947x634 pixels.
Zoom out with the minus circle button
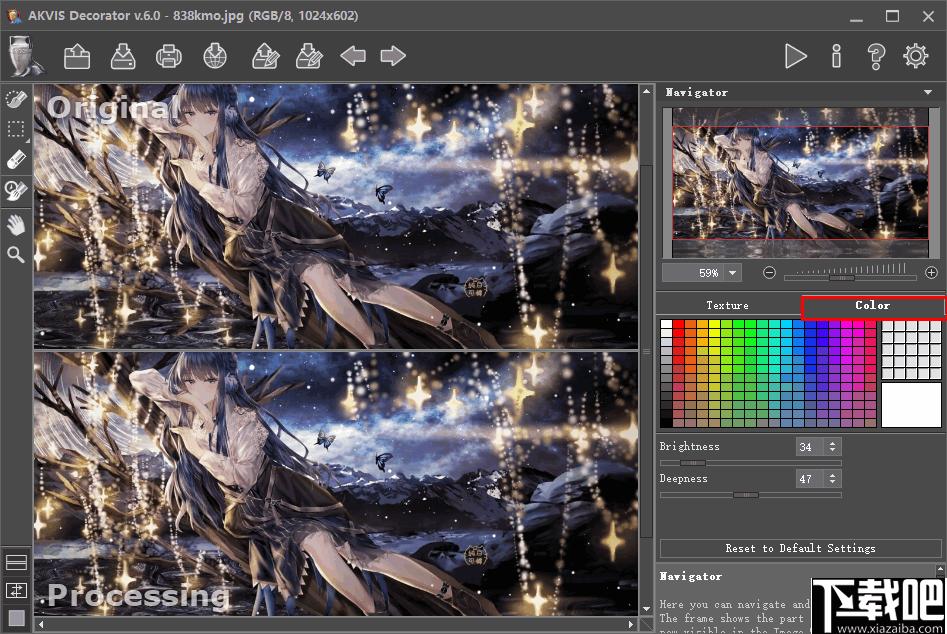(769, 272)
